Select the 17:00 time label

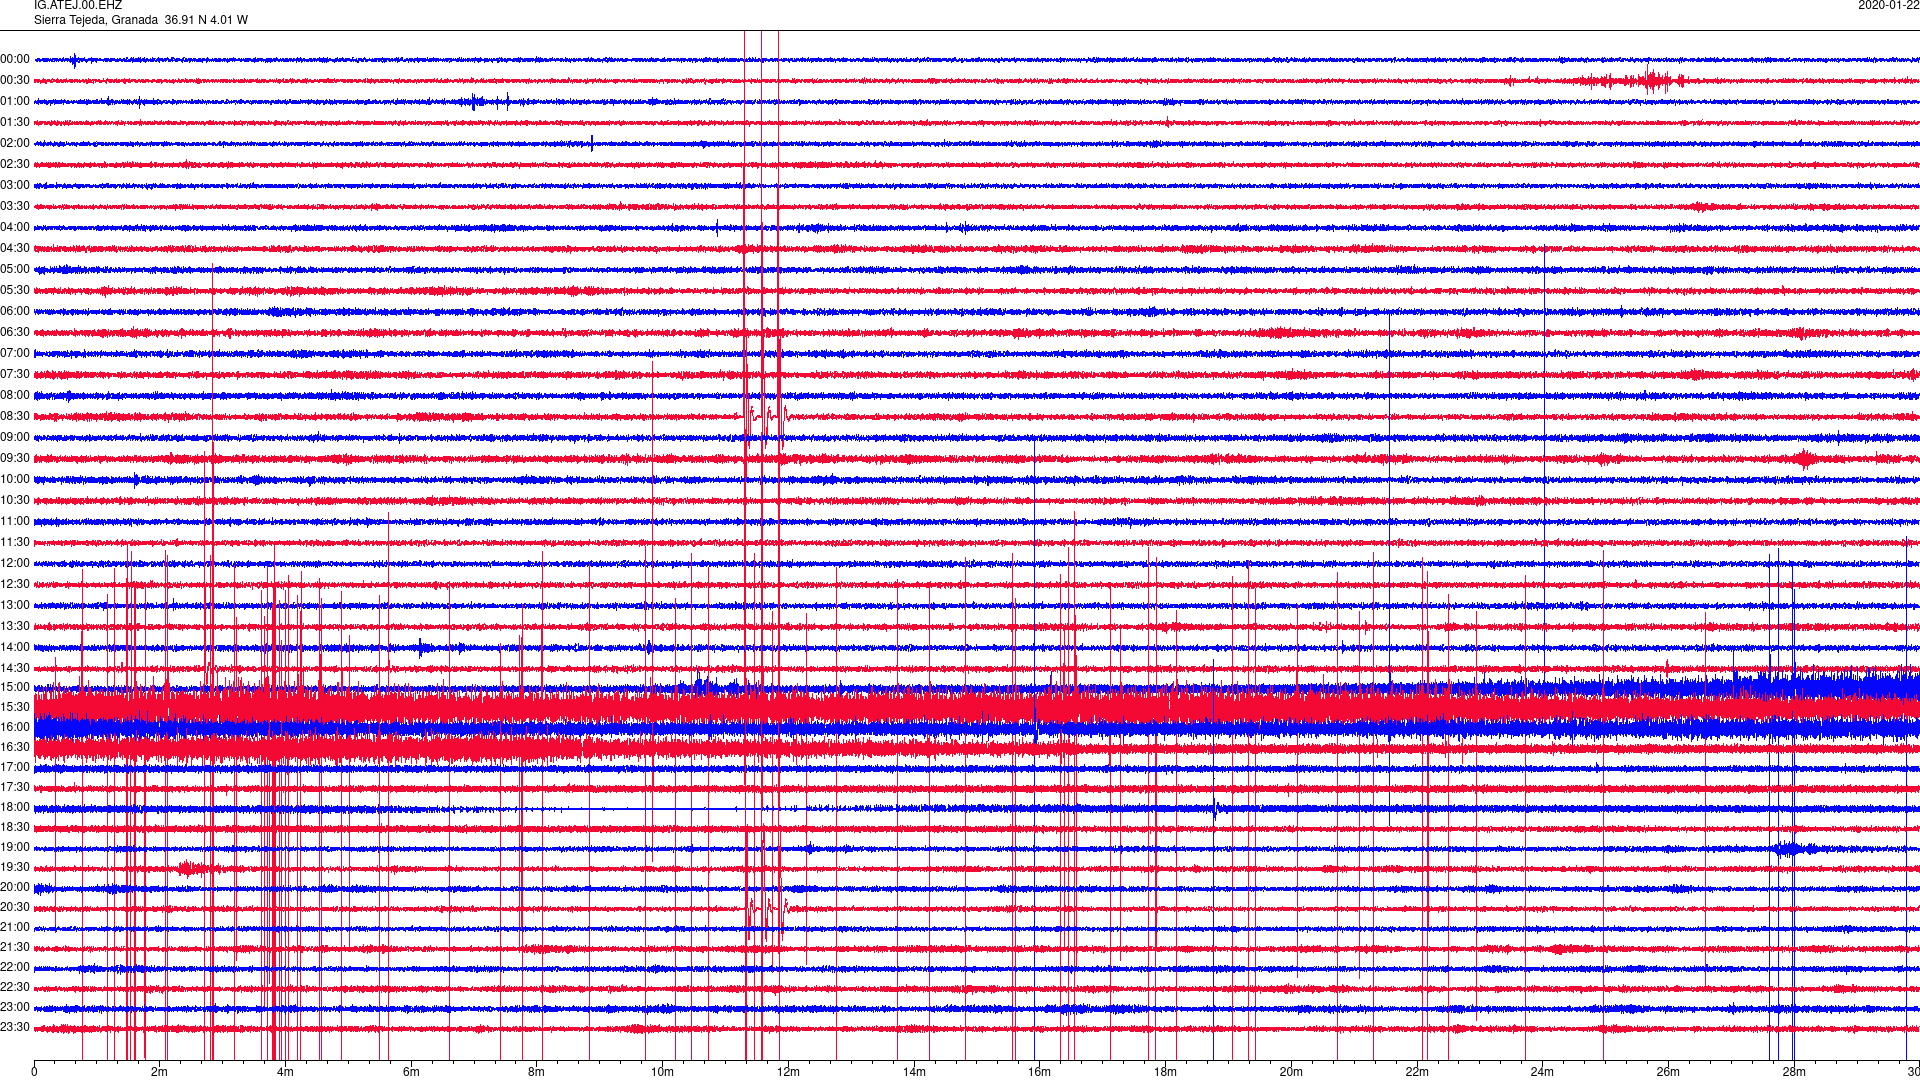[x=15, y=767]
